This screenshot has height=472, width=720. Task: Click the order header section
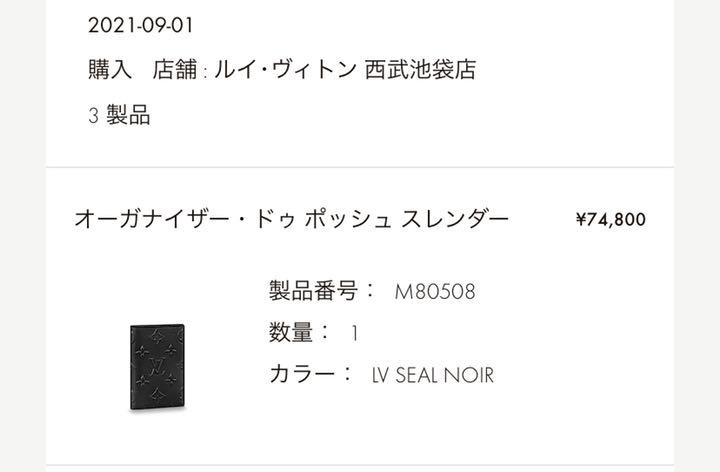360,83
